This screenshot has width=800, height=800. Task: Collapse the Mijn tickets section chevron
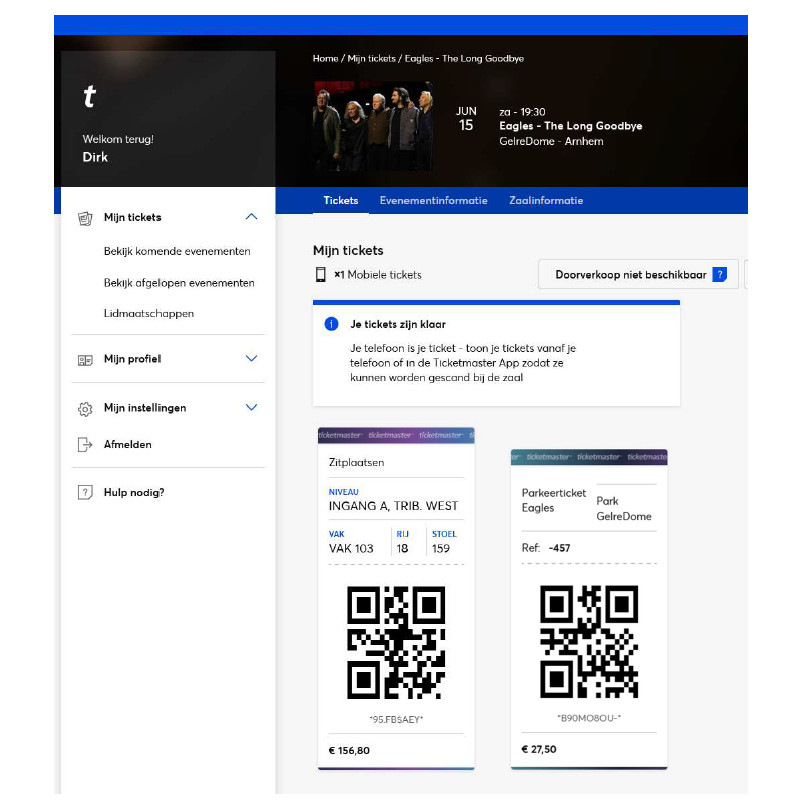click(251, 217)
